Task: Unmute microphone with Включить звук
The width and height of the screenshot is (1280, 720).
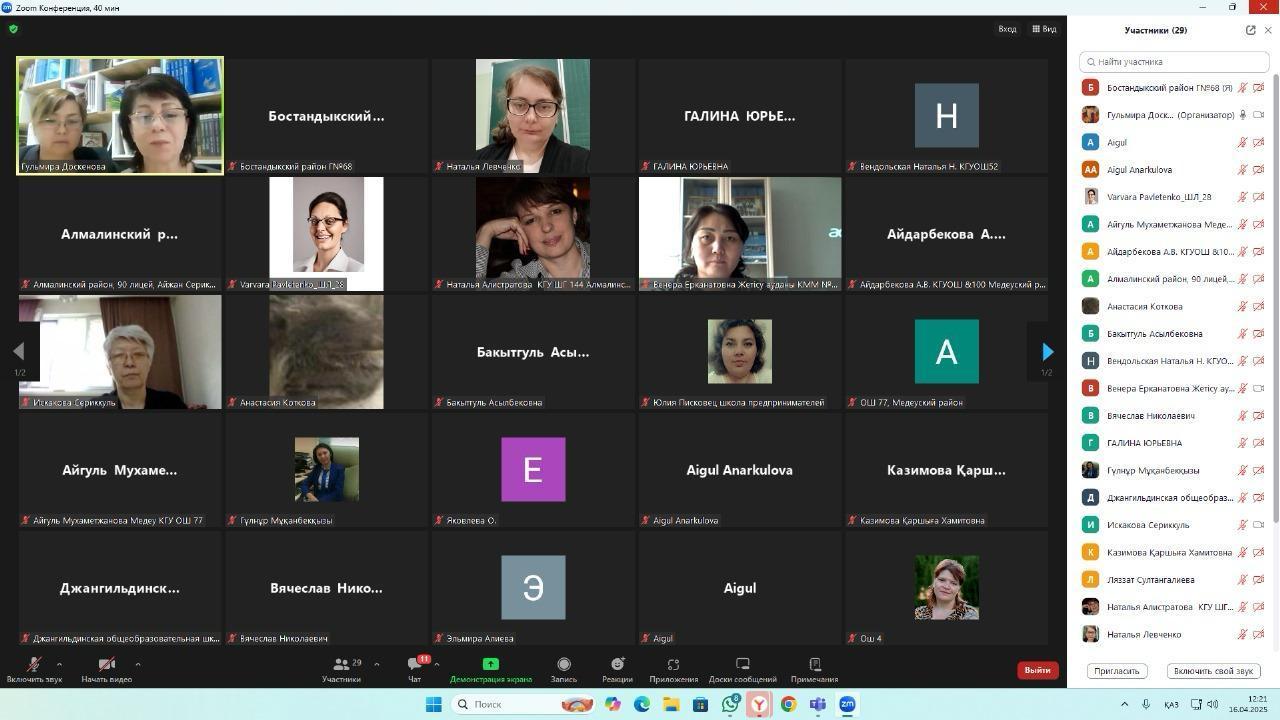Action: (34, 665)
